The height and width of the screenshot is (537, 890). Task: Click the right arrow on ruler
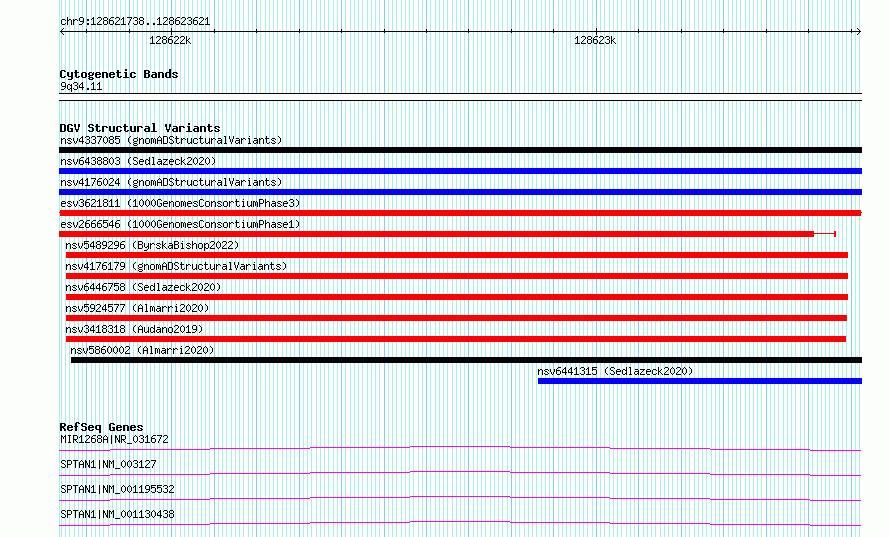tap(858, 31)
